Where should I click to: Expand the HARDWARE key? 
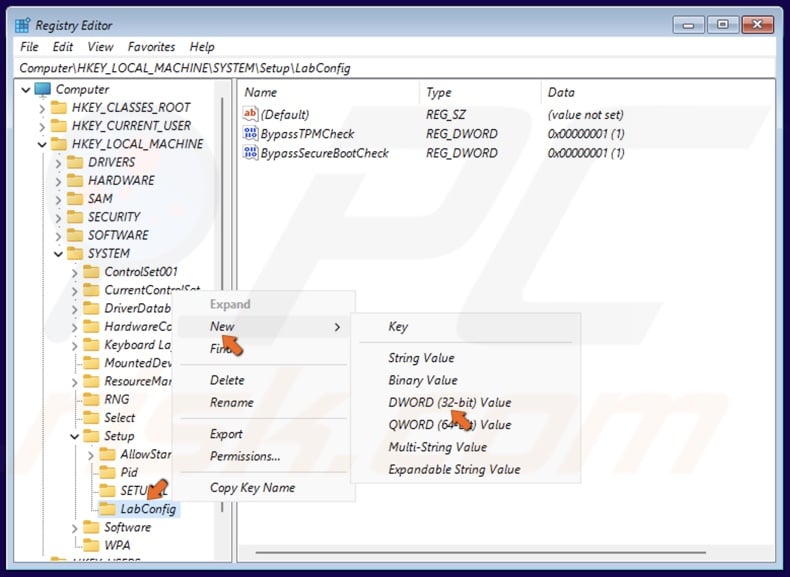click(x=58, y=181)
